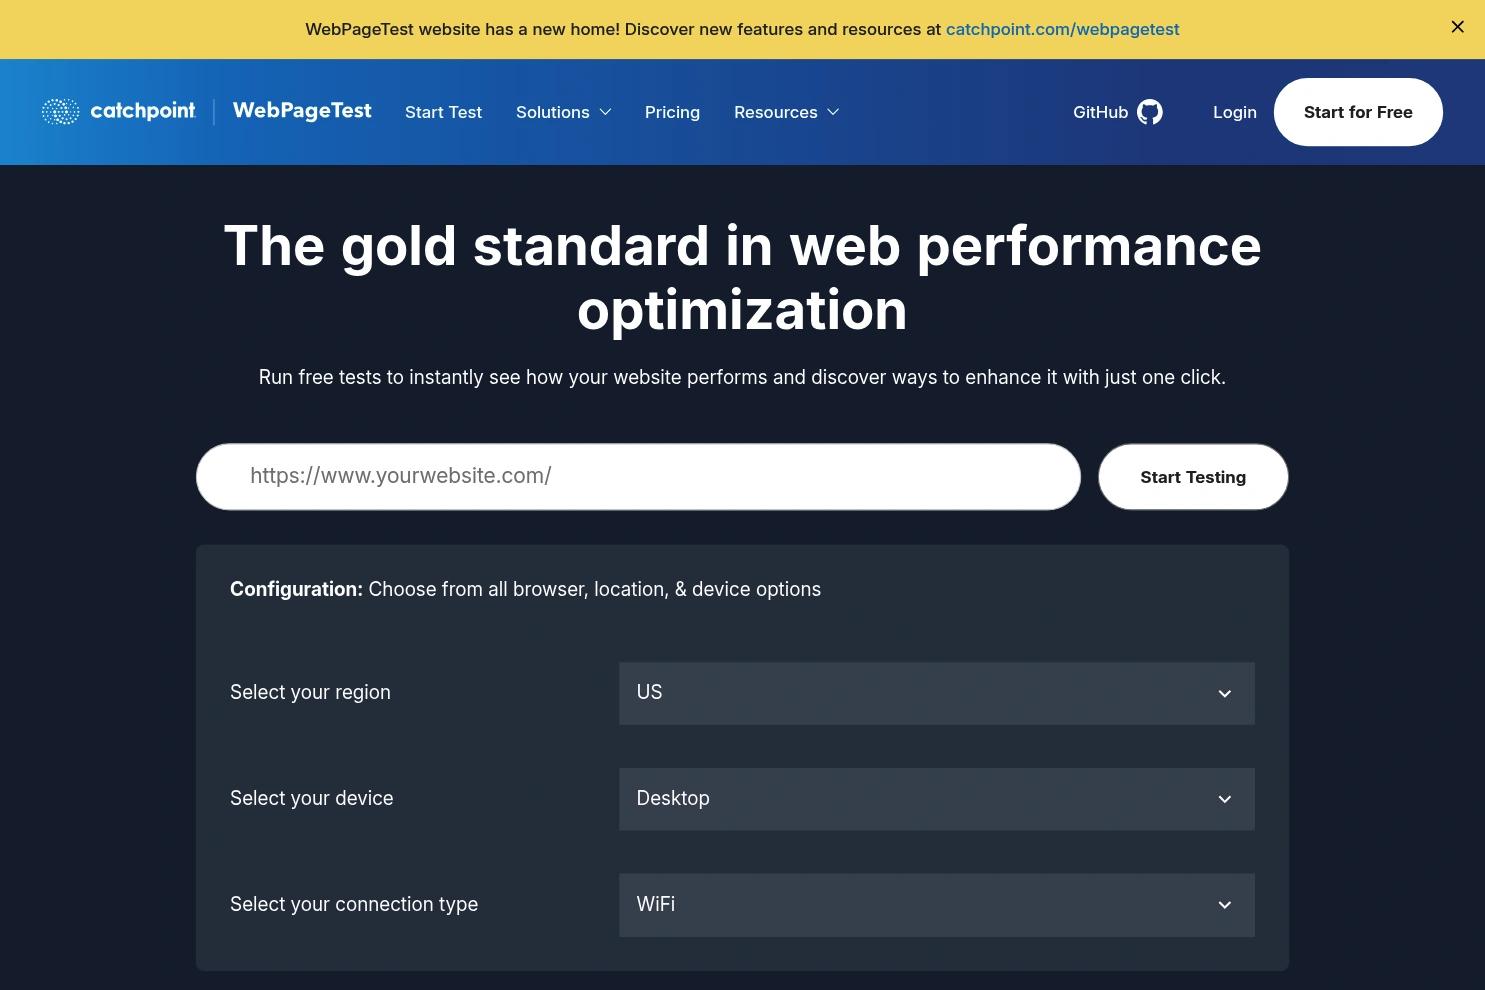The height and width of the screenshot is (990, 1485).
Task: Click the Resources chevron arrow
Action: (x=833, y=112)
